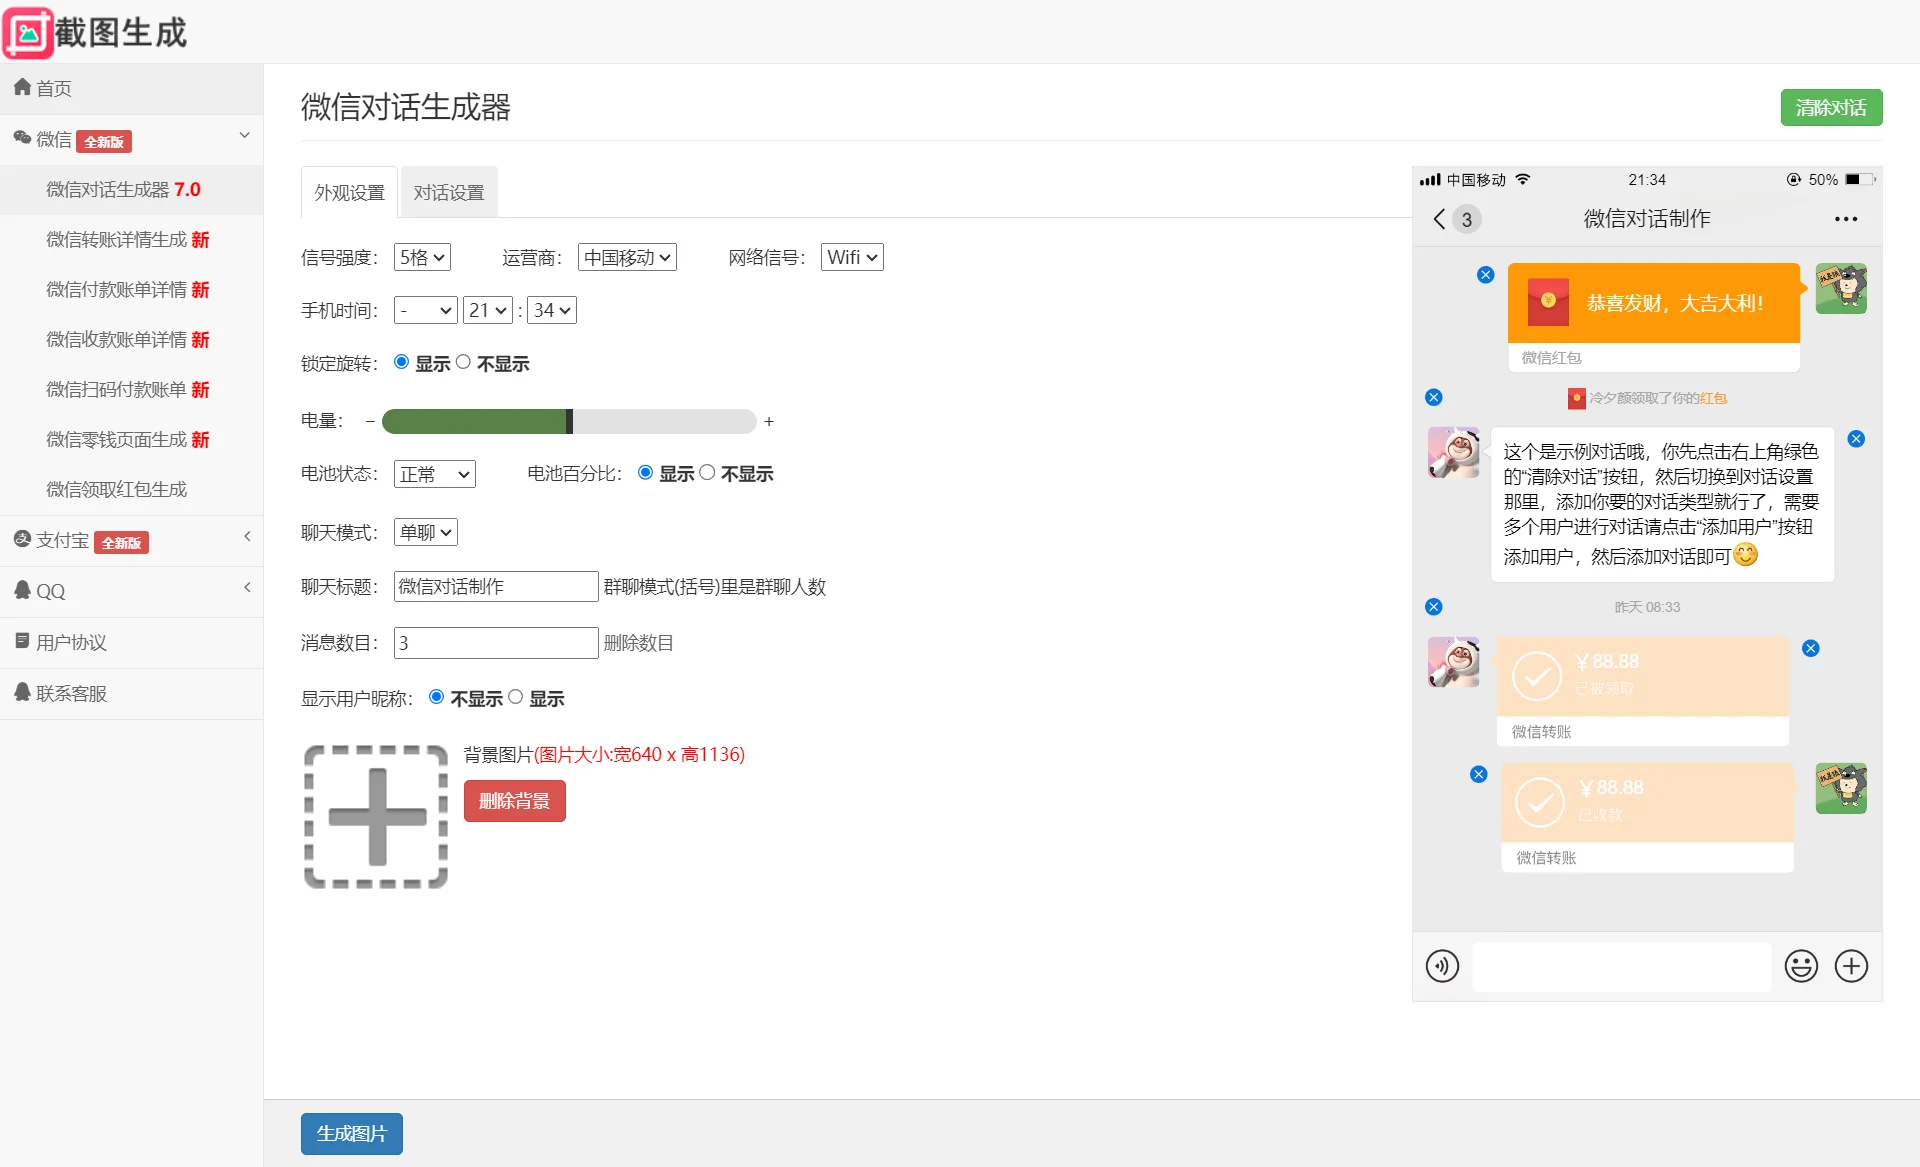Switch to the 对话设置 tab

[x=449, y=192]
